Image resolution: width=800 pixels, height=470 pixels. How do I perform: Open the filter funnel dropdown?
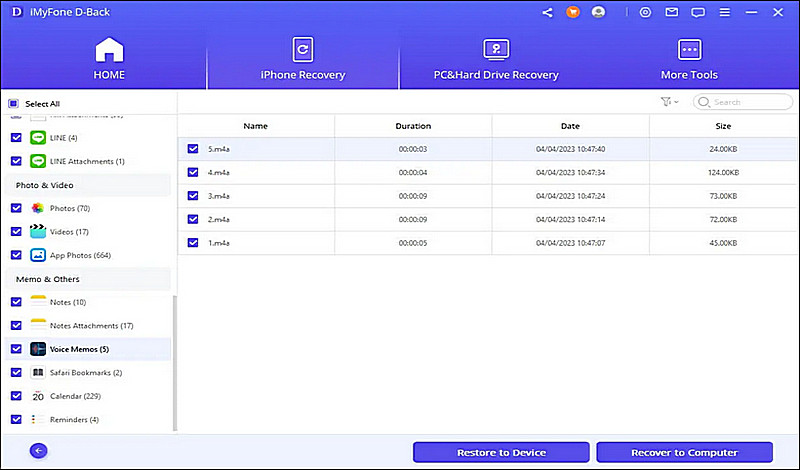668,102
